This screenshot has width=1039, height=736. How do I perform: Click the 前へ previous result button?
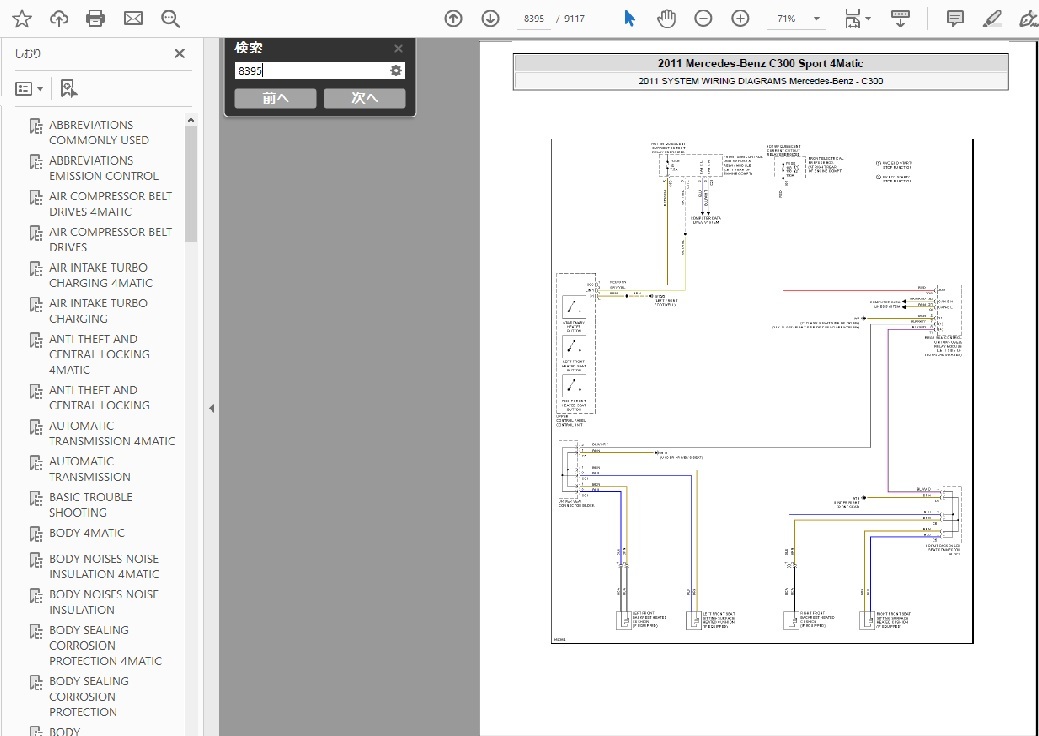coord(275,98)
